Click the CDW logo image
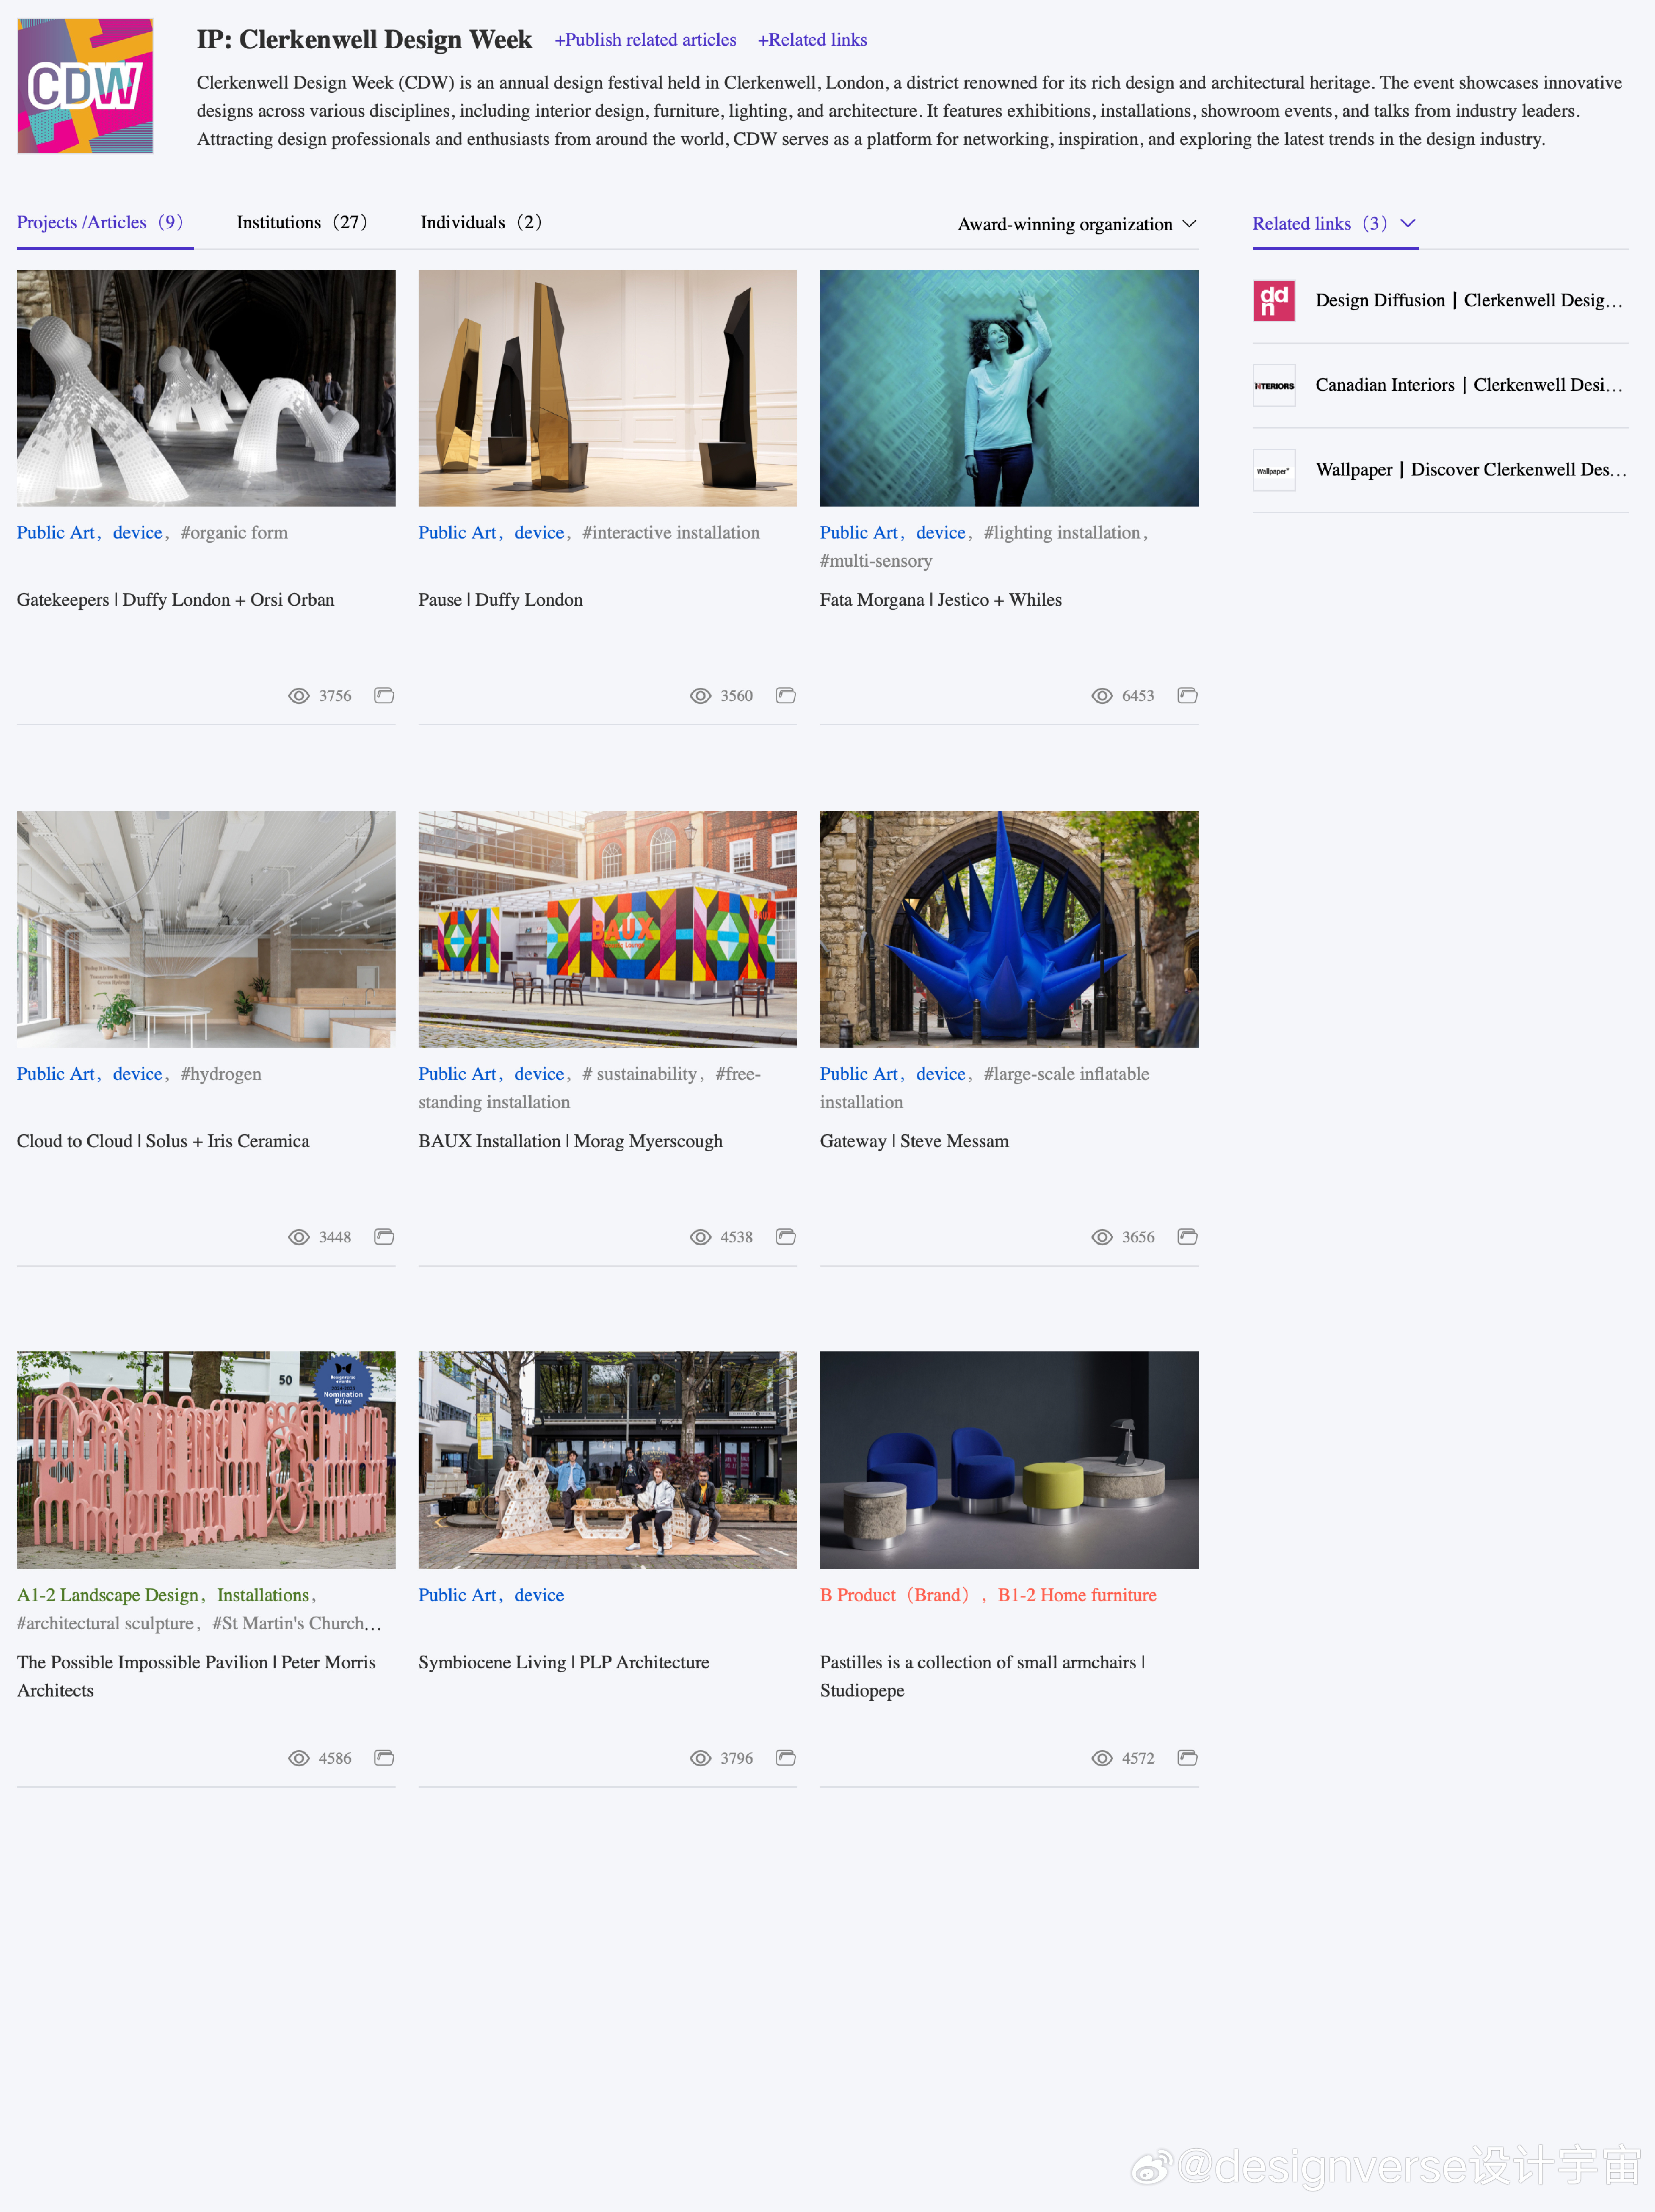1655x2212 pixels. coord(85,86)
